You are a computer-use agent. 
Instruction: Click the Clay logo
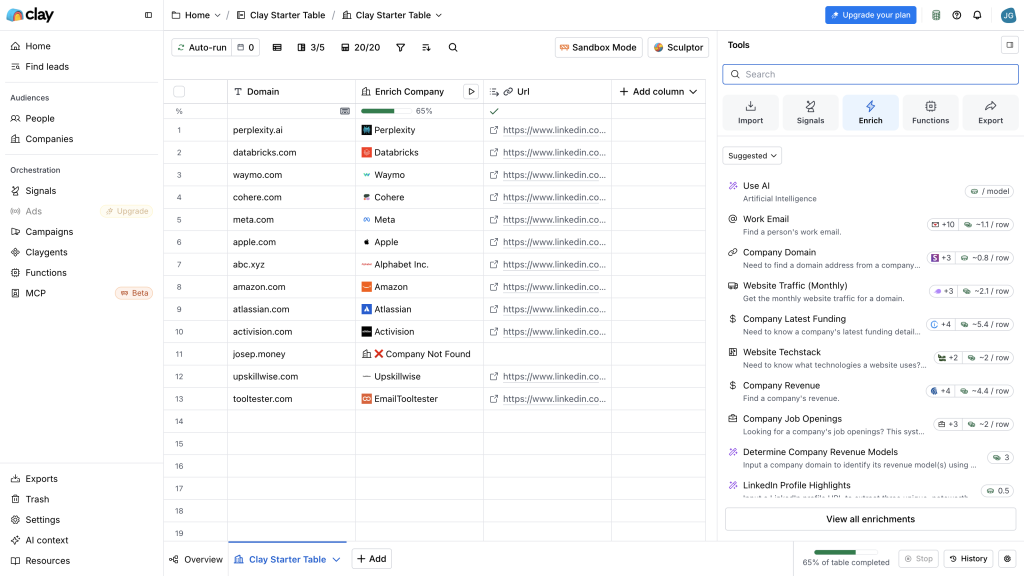pos(30,15)
